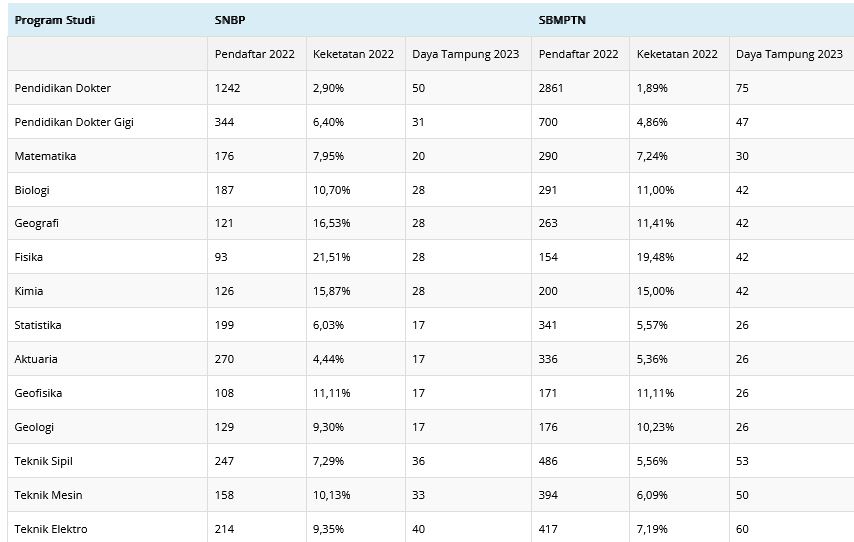The image size is (854, 542).
Task: Select the Pendidikan Dokter Gigi cell
Action: tap(107, 122)
